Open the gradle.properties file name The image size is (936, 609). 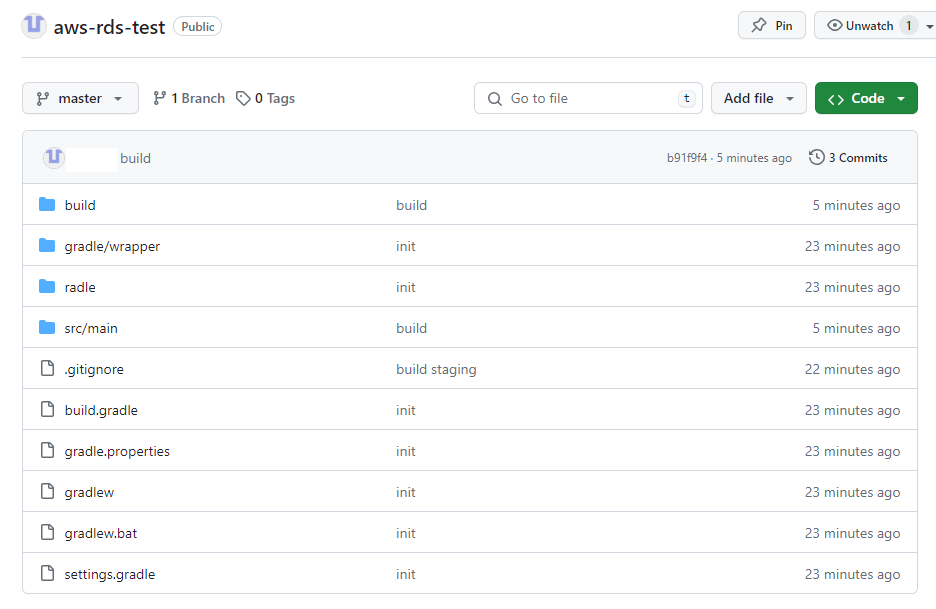tap(117, 452)
